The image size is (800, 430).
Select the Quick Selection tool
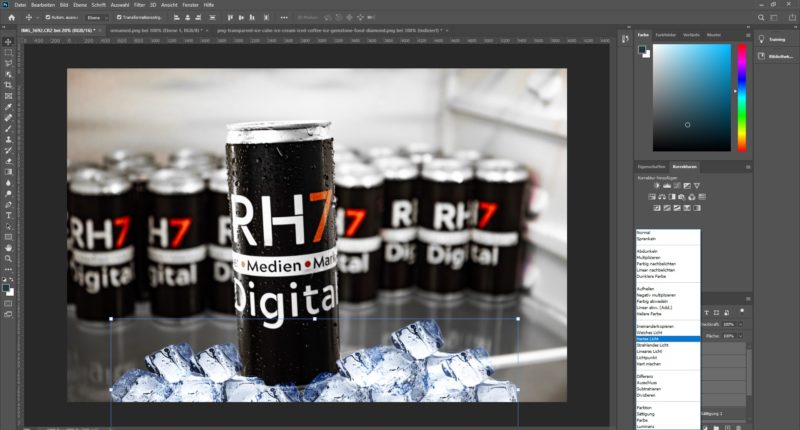[8, 74]
